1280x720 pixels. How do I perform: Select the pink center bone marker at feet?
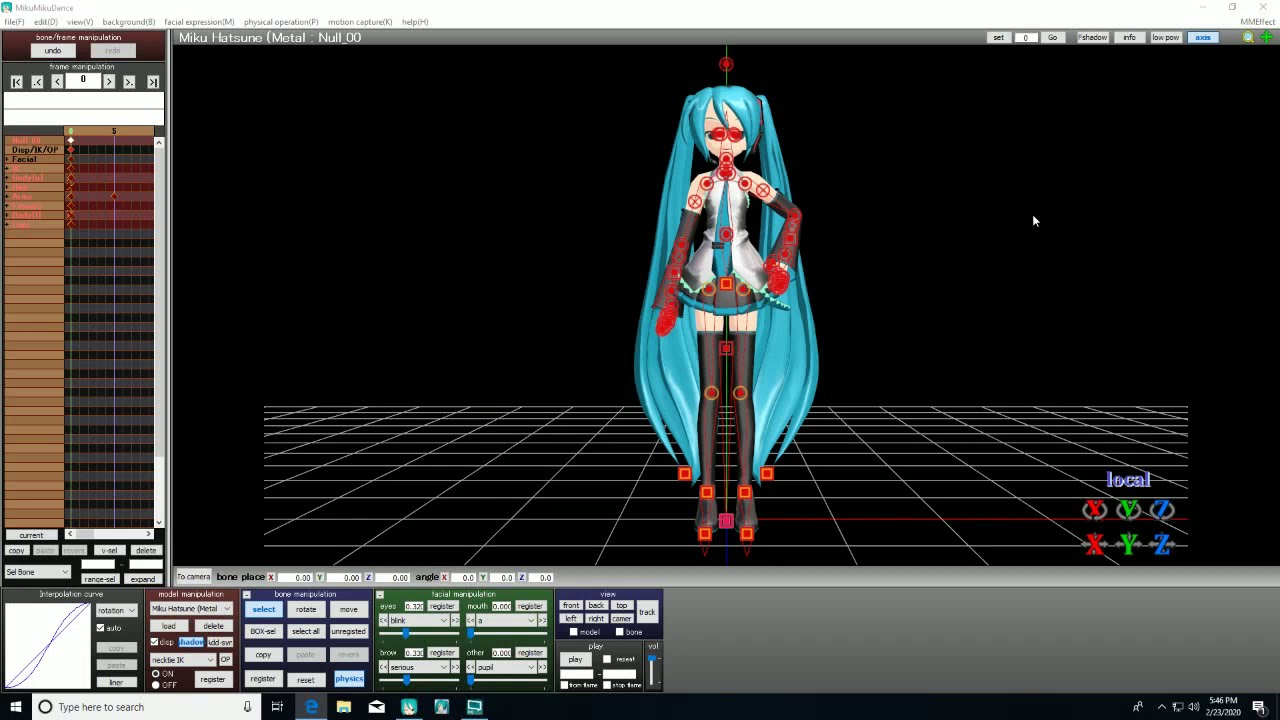pyautogui.click(x=726, y=521)
